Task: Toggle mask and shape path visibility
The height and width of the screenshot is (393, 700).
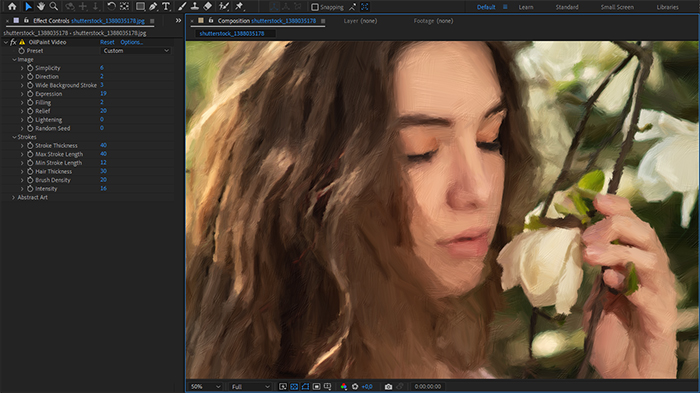Action: (305, 386)
